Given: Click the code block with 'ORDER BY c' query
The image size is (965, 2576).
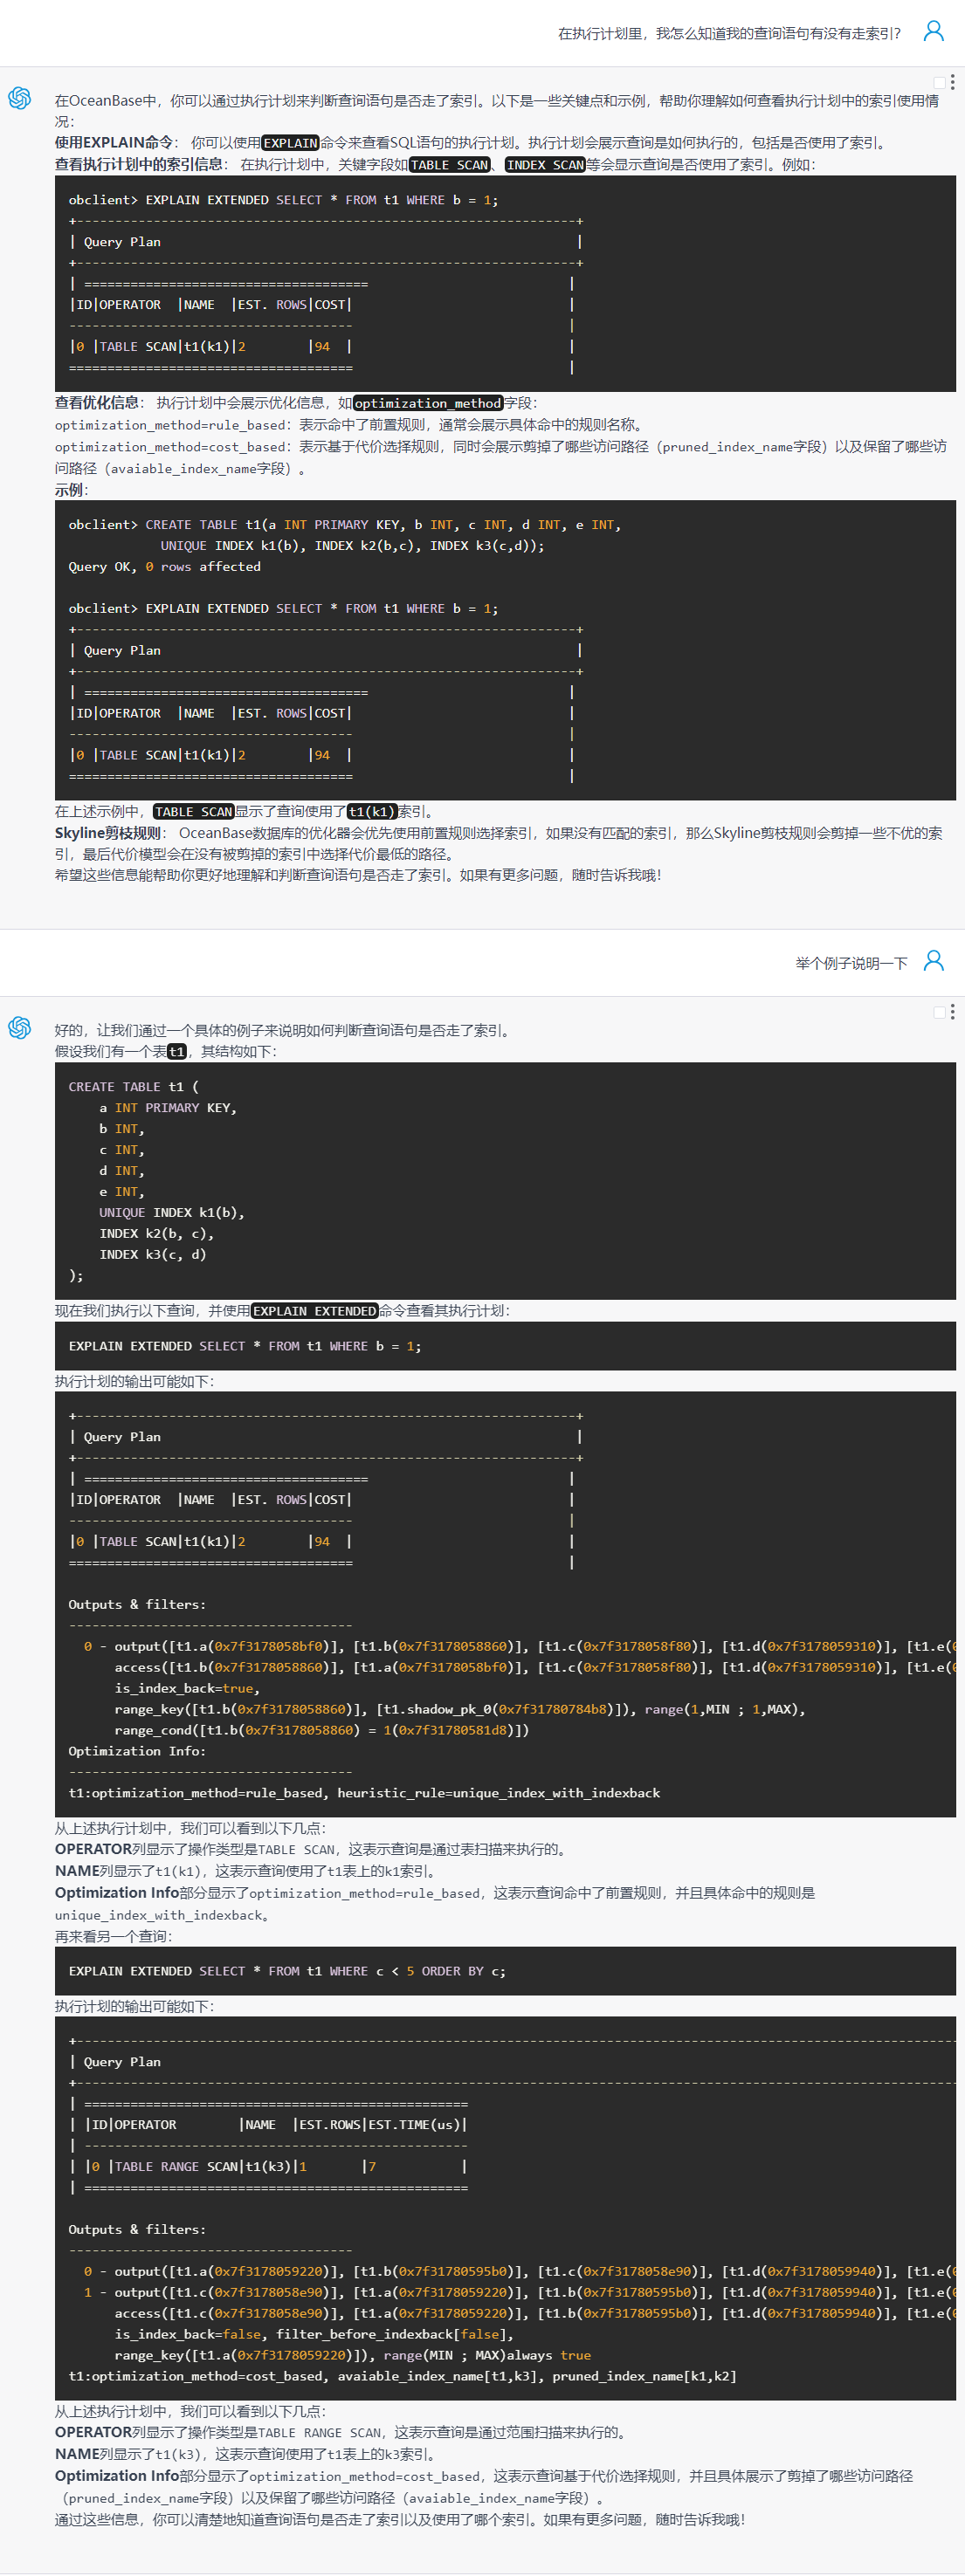Looking at the screenshot, I should (x=505, y=1971).
